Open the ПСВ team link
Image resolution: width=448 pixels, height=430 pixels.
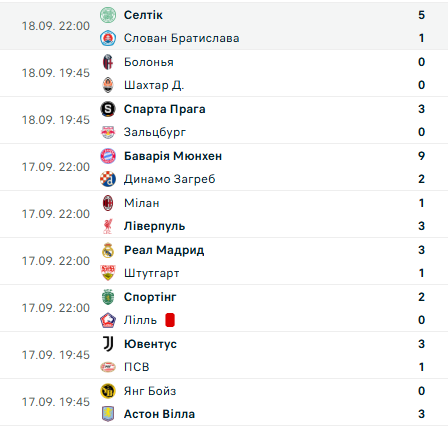[x=137, y=367]
